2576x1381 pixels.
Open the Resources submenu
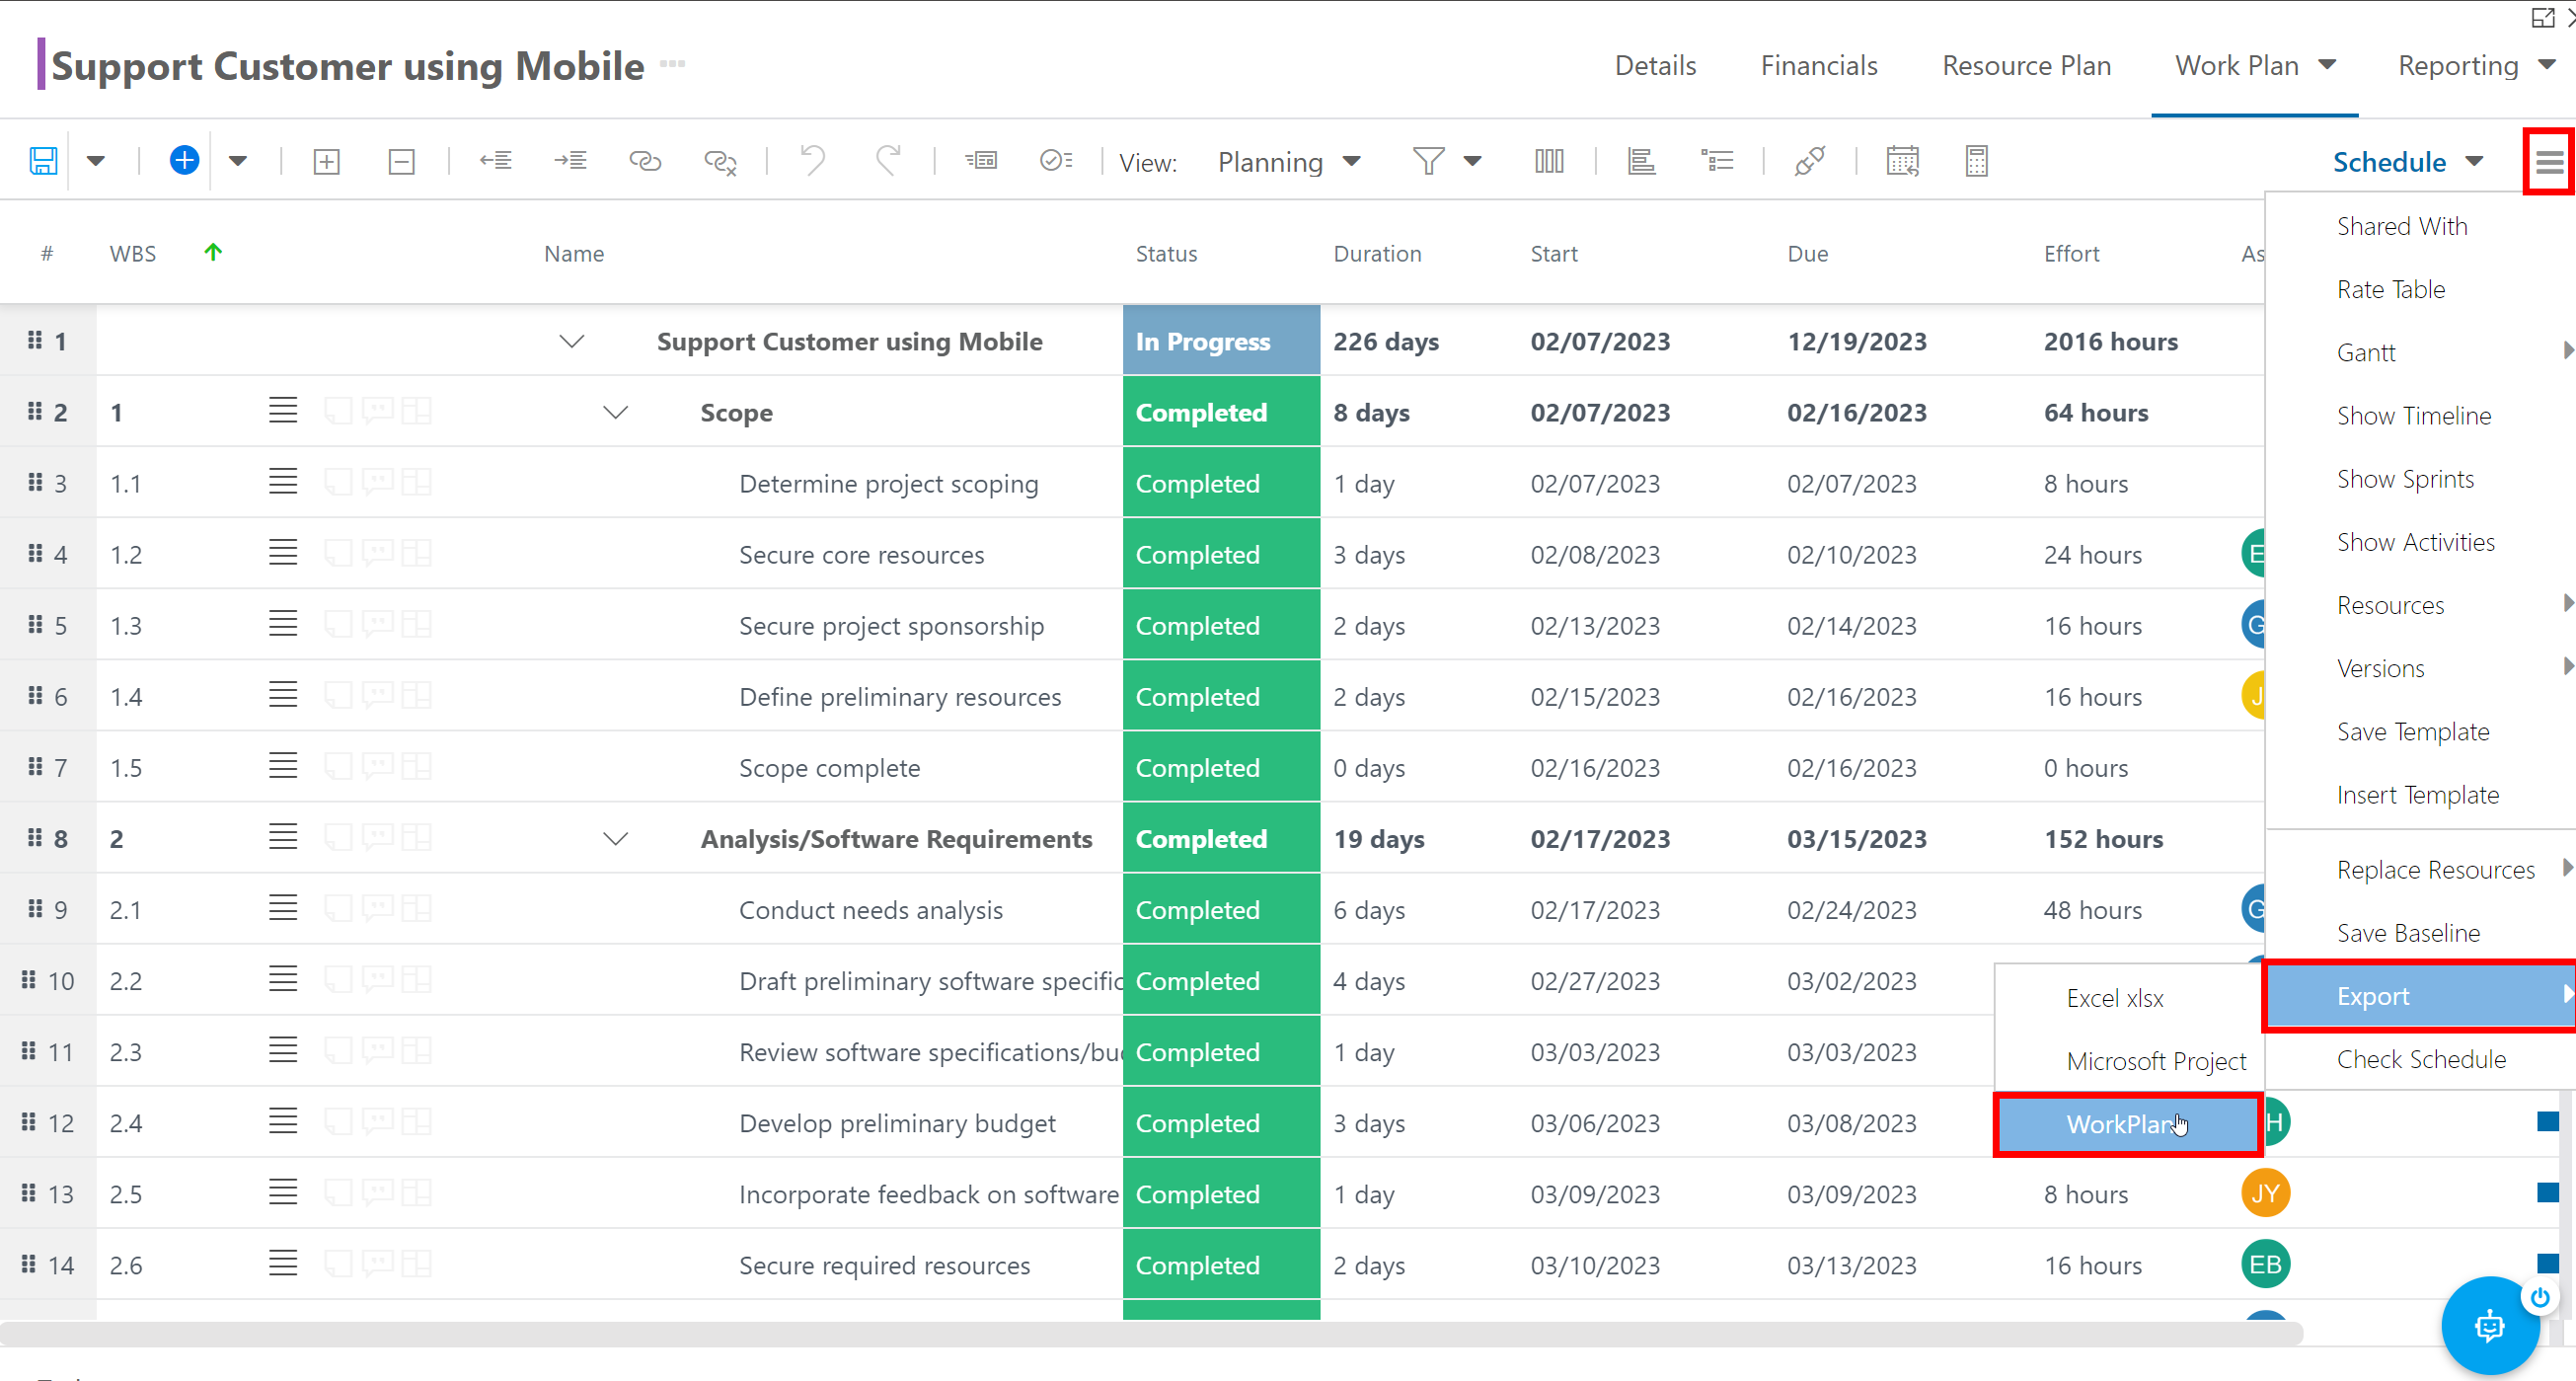click(x=2420, y=604)
